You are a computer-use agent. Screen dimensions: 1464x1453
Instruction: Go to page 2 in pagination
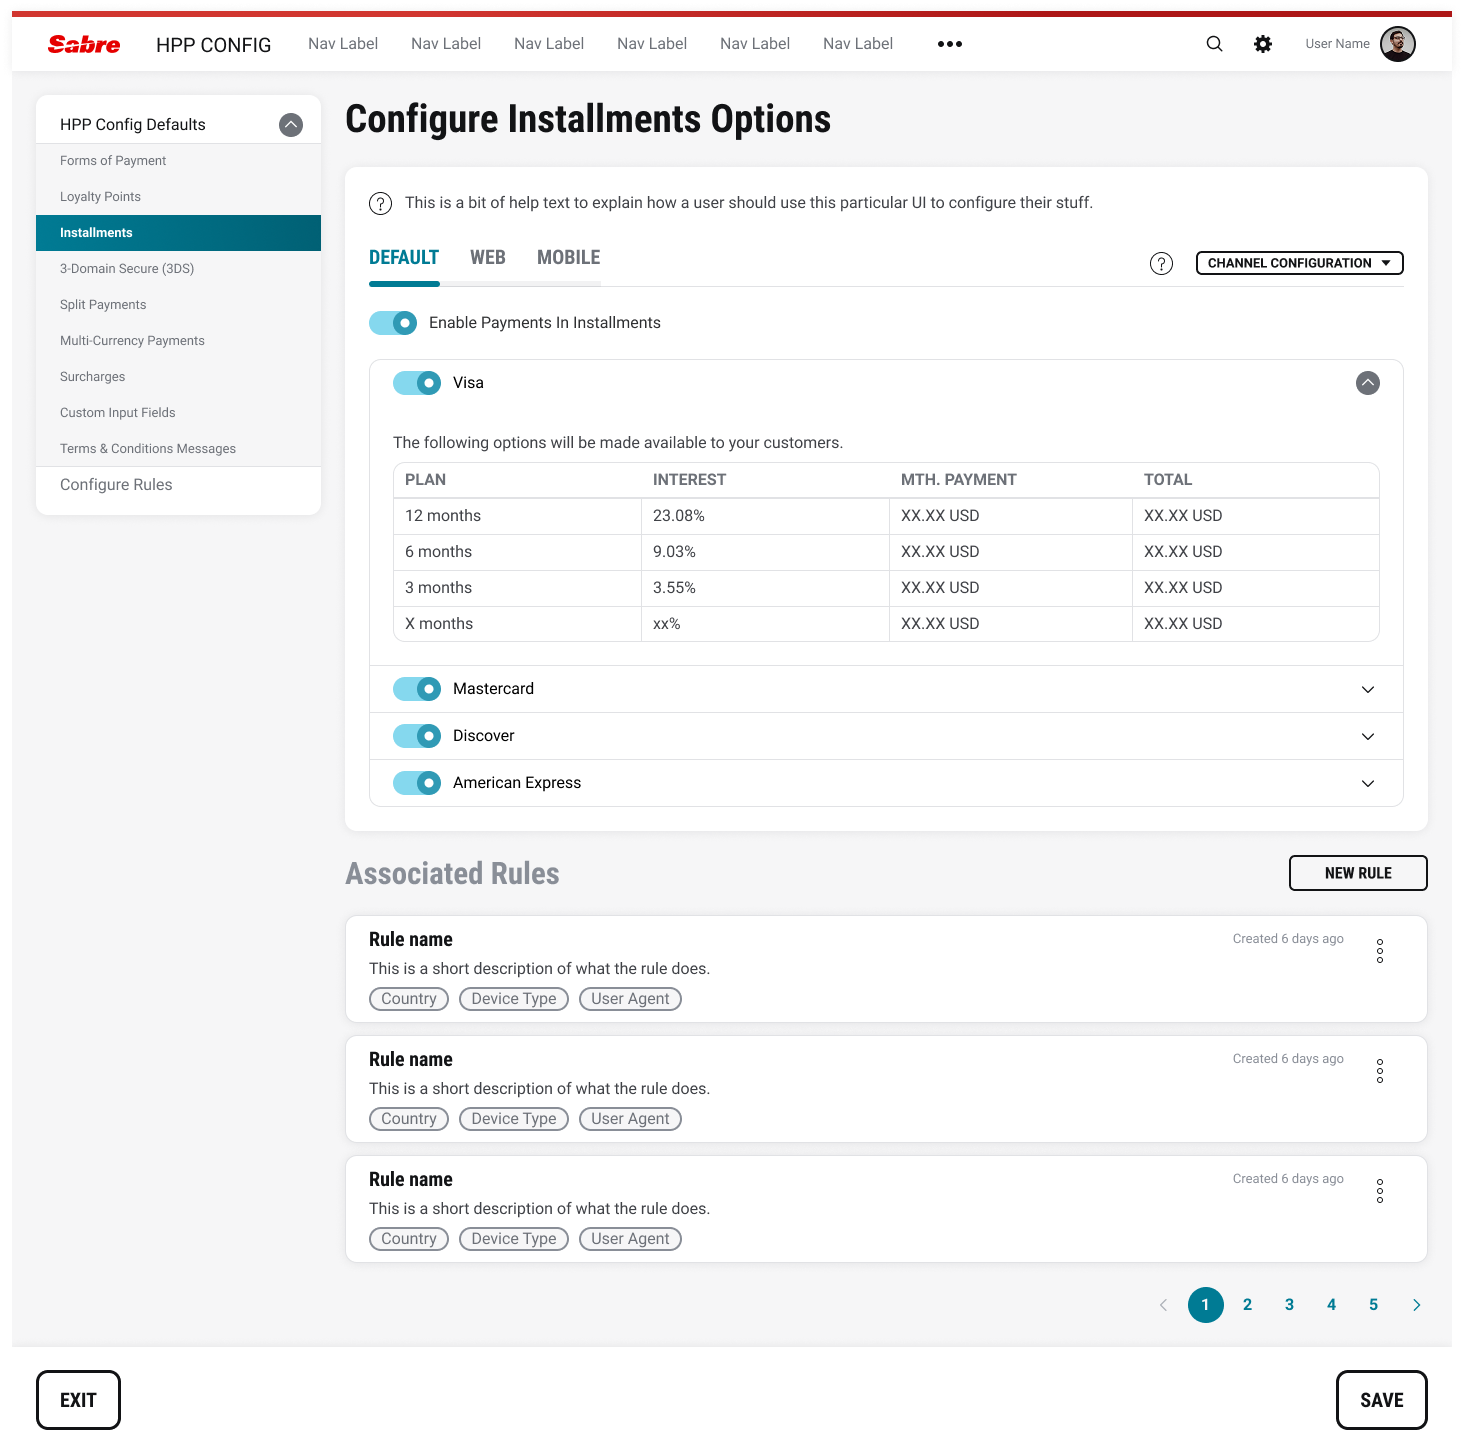click(1248, 1305)
